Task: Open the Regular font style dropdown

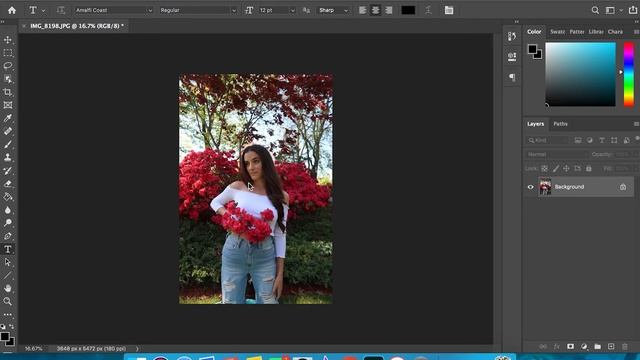Action: point(198,10)
